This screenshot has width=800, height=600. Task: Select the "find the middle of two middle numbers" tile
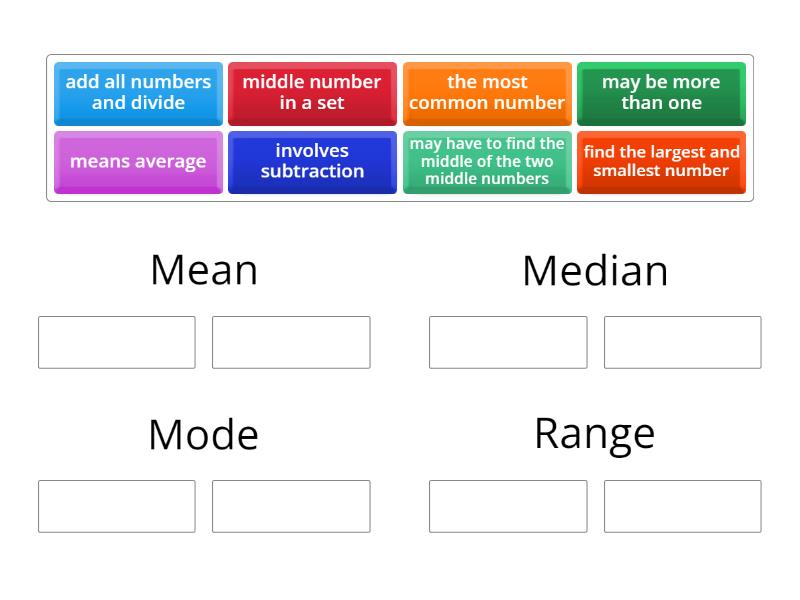[487, 162]
